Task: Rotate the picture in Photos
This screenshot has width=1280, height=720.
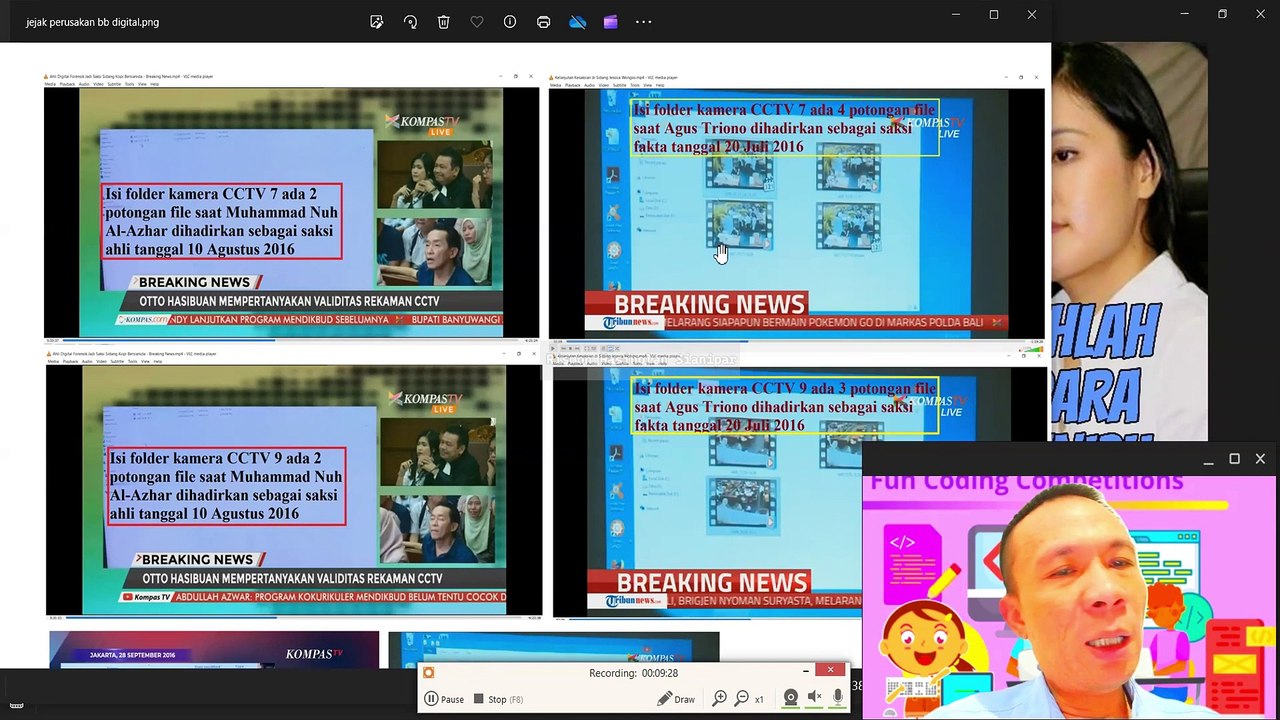Action: 410,22
